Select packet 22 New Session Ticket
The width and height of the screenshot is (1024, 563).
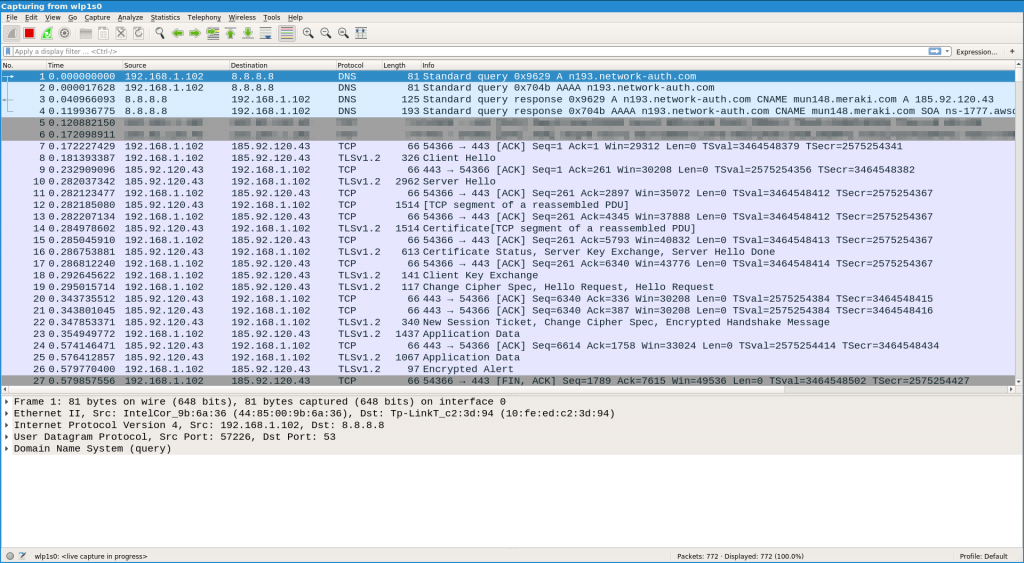[x=508, y=322]
